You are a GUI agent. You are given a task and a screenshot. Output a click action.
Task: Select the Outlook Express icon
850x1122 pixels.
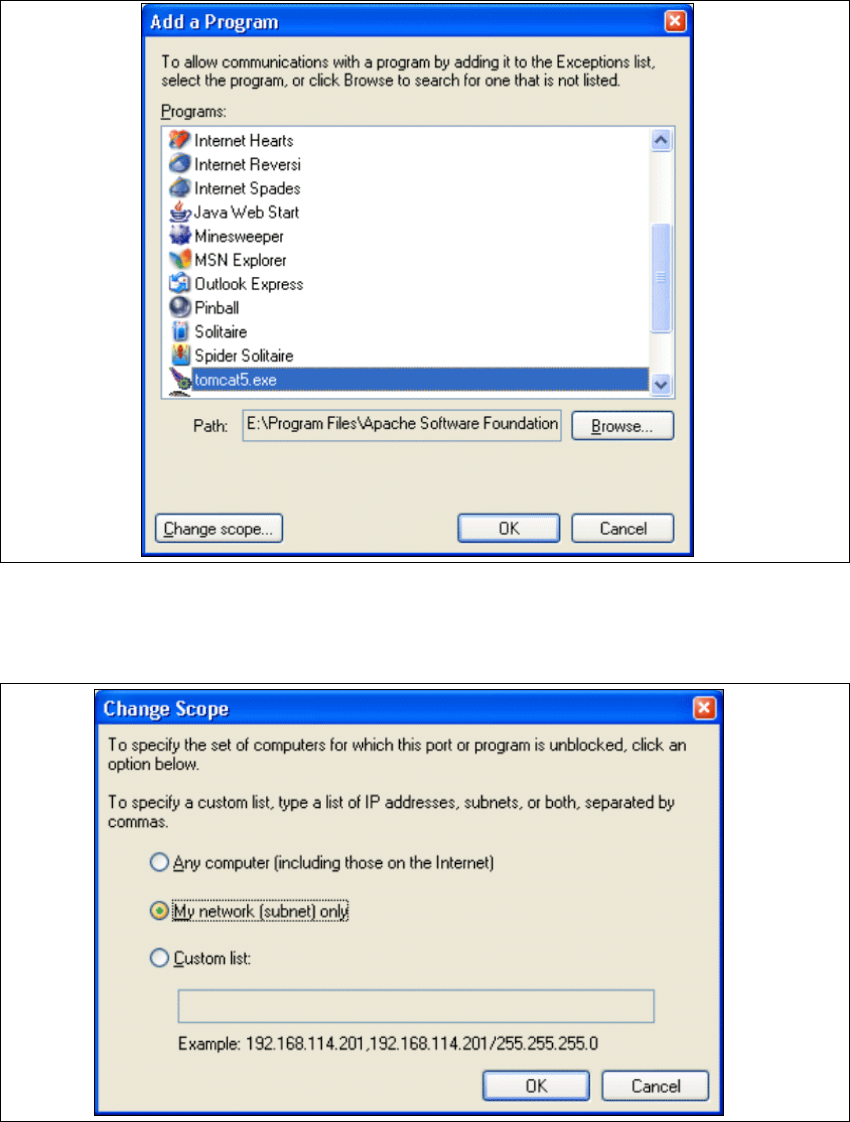click(180, 283)
